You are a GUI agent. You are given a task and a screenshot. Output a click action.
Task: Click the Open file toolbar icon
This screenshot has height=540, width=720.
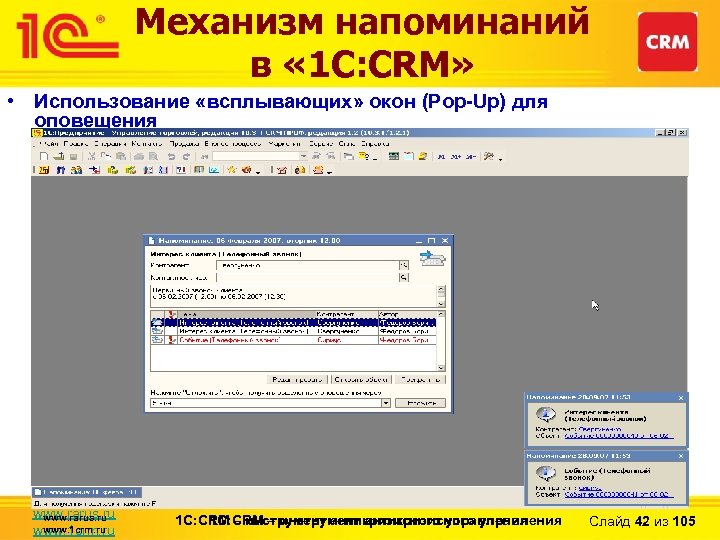coord(58,157)
